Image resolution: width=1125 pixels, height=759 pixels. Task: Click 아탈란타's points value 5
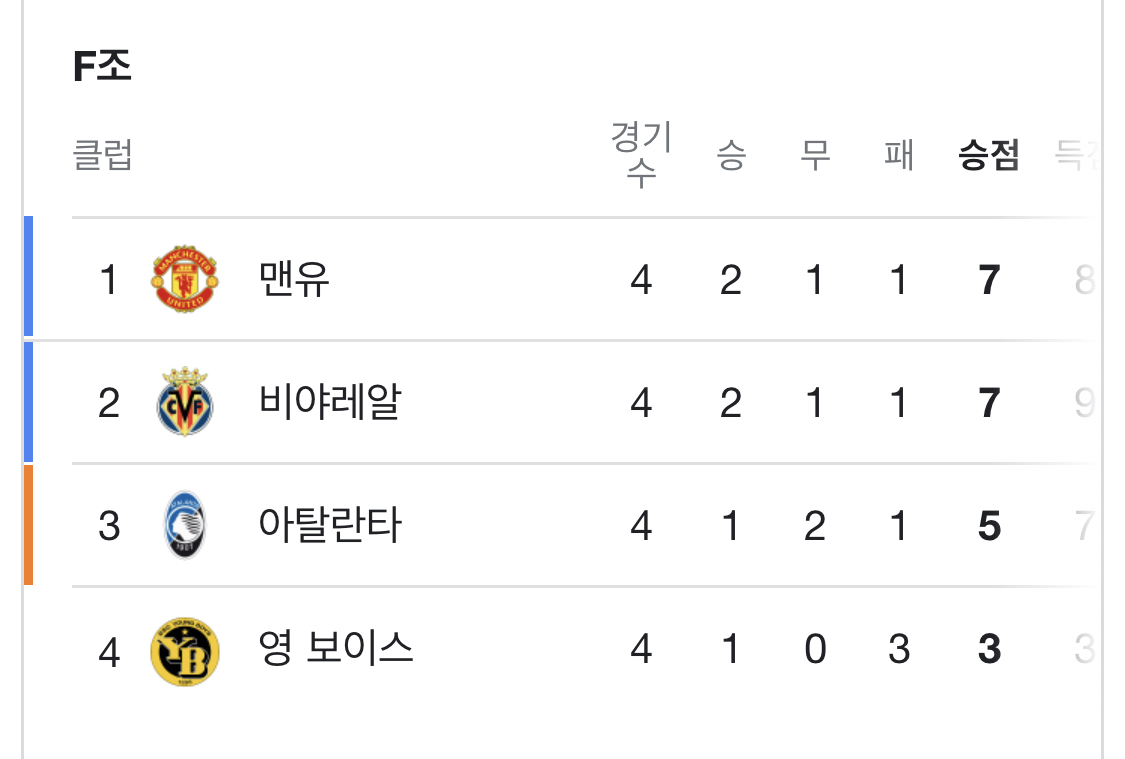989,526
